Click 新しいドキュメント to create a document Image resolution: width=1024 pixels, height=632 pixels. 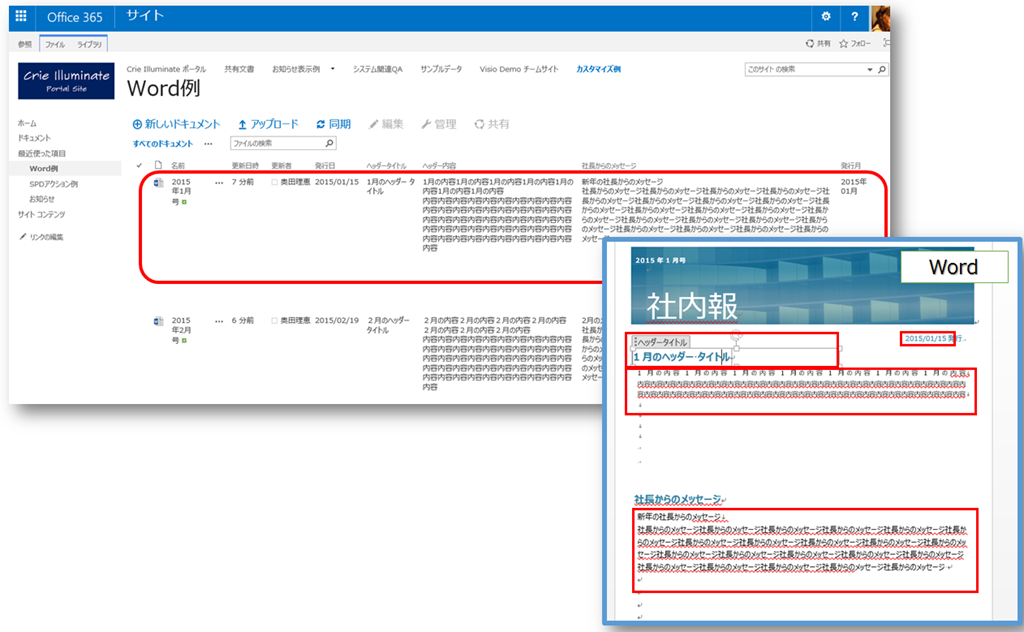point(176,124)
